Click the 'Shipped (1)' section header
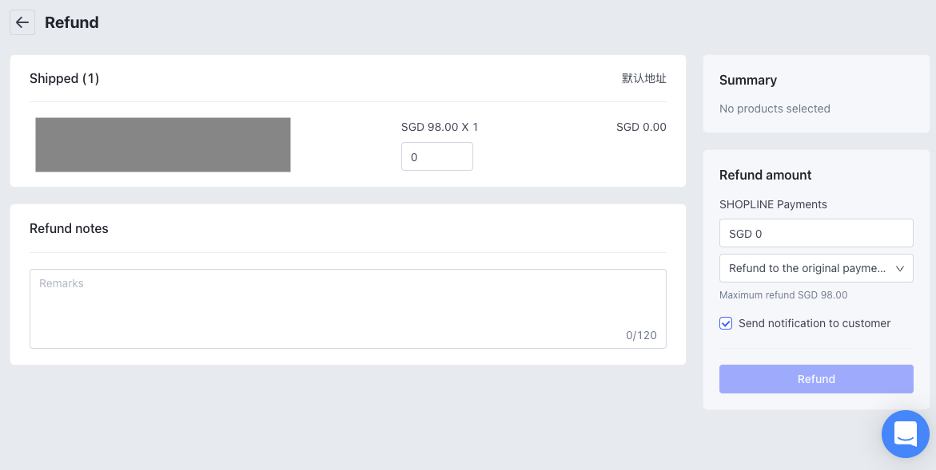Viewport: 936px width, 470px height. [64, 79]
